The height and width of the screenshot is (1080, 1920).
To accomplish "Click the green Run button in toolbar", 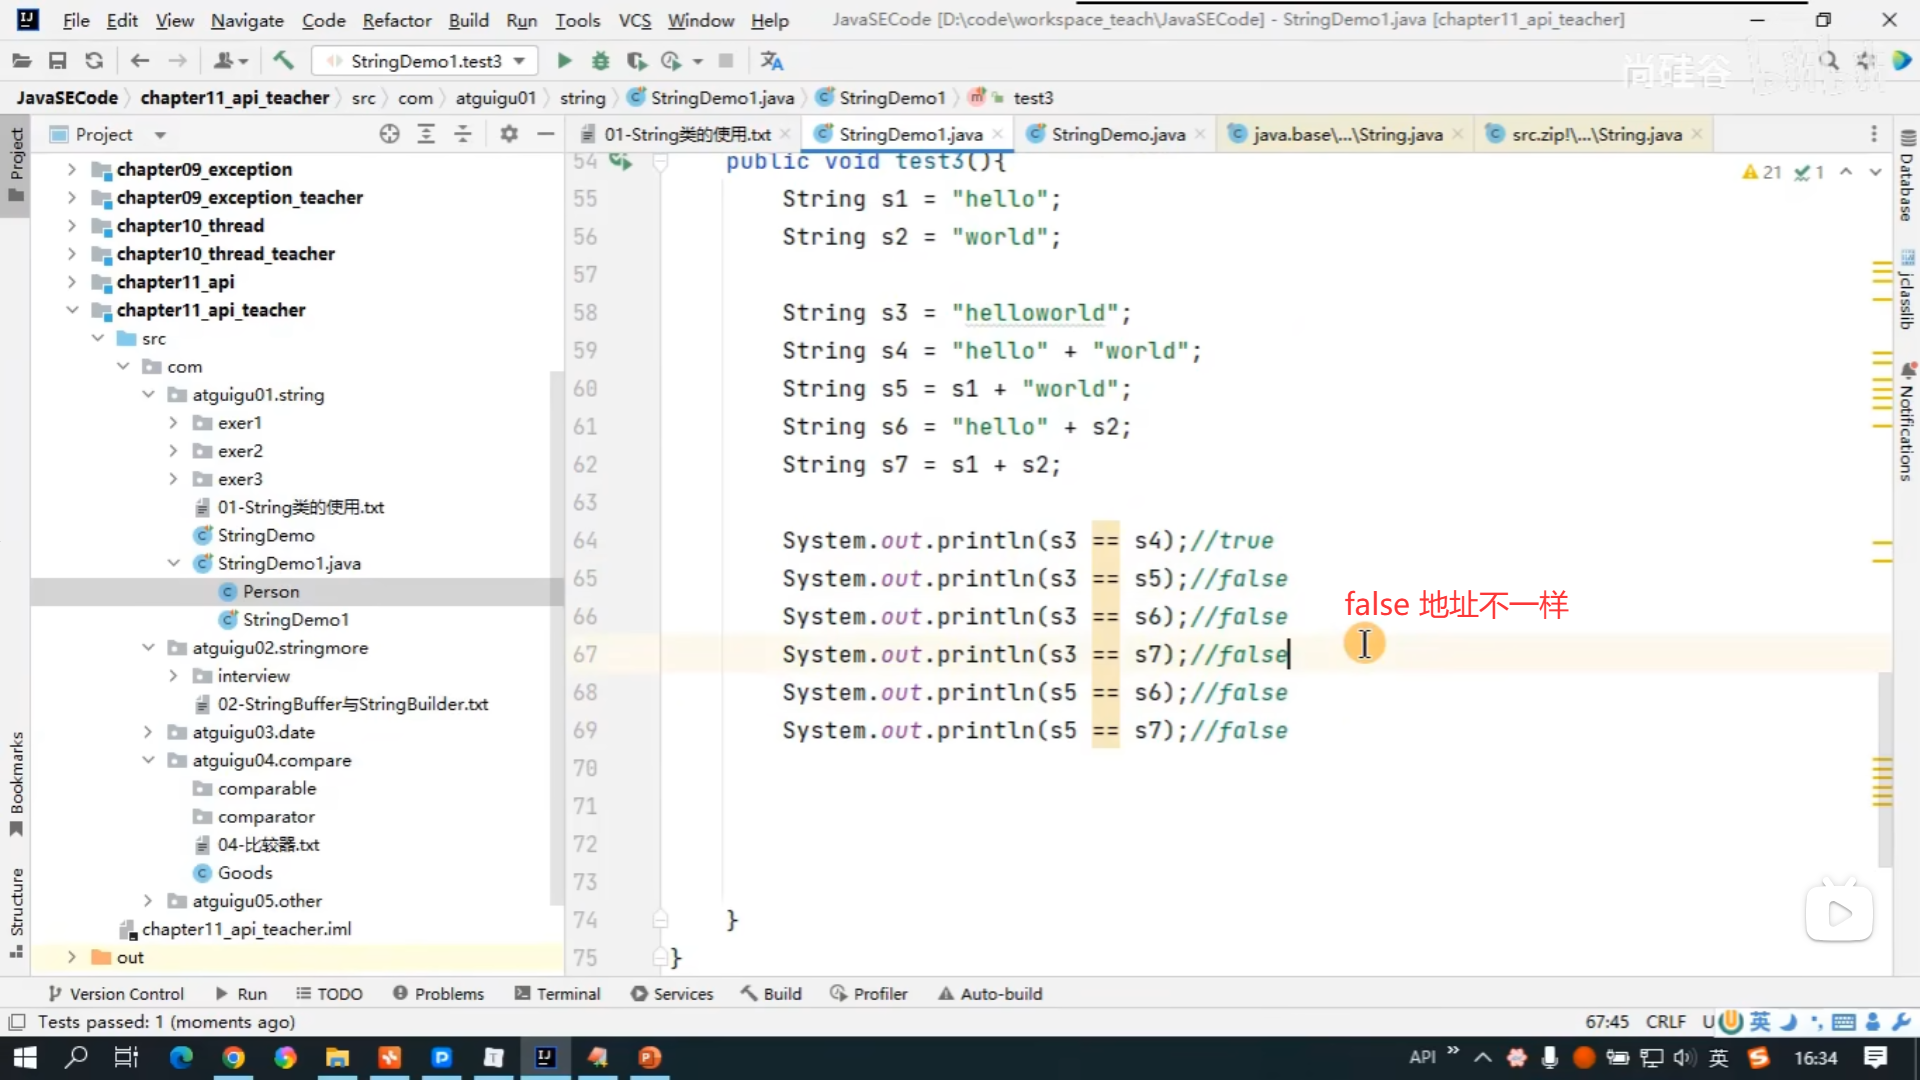I will coord(564,61).
